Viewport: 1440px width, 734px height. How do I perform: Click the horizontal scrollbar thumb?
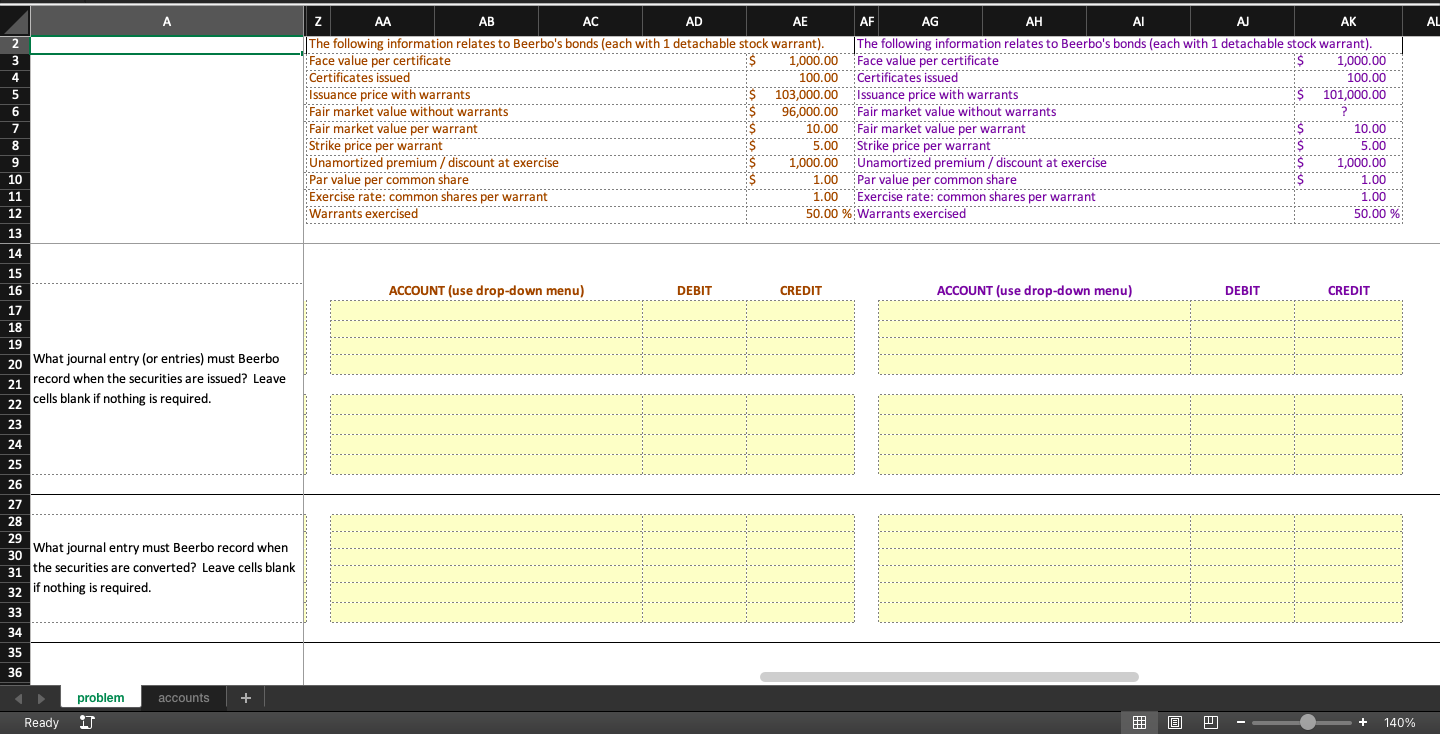pos(948,677)
